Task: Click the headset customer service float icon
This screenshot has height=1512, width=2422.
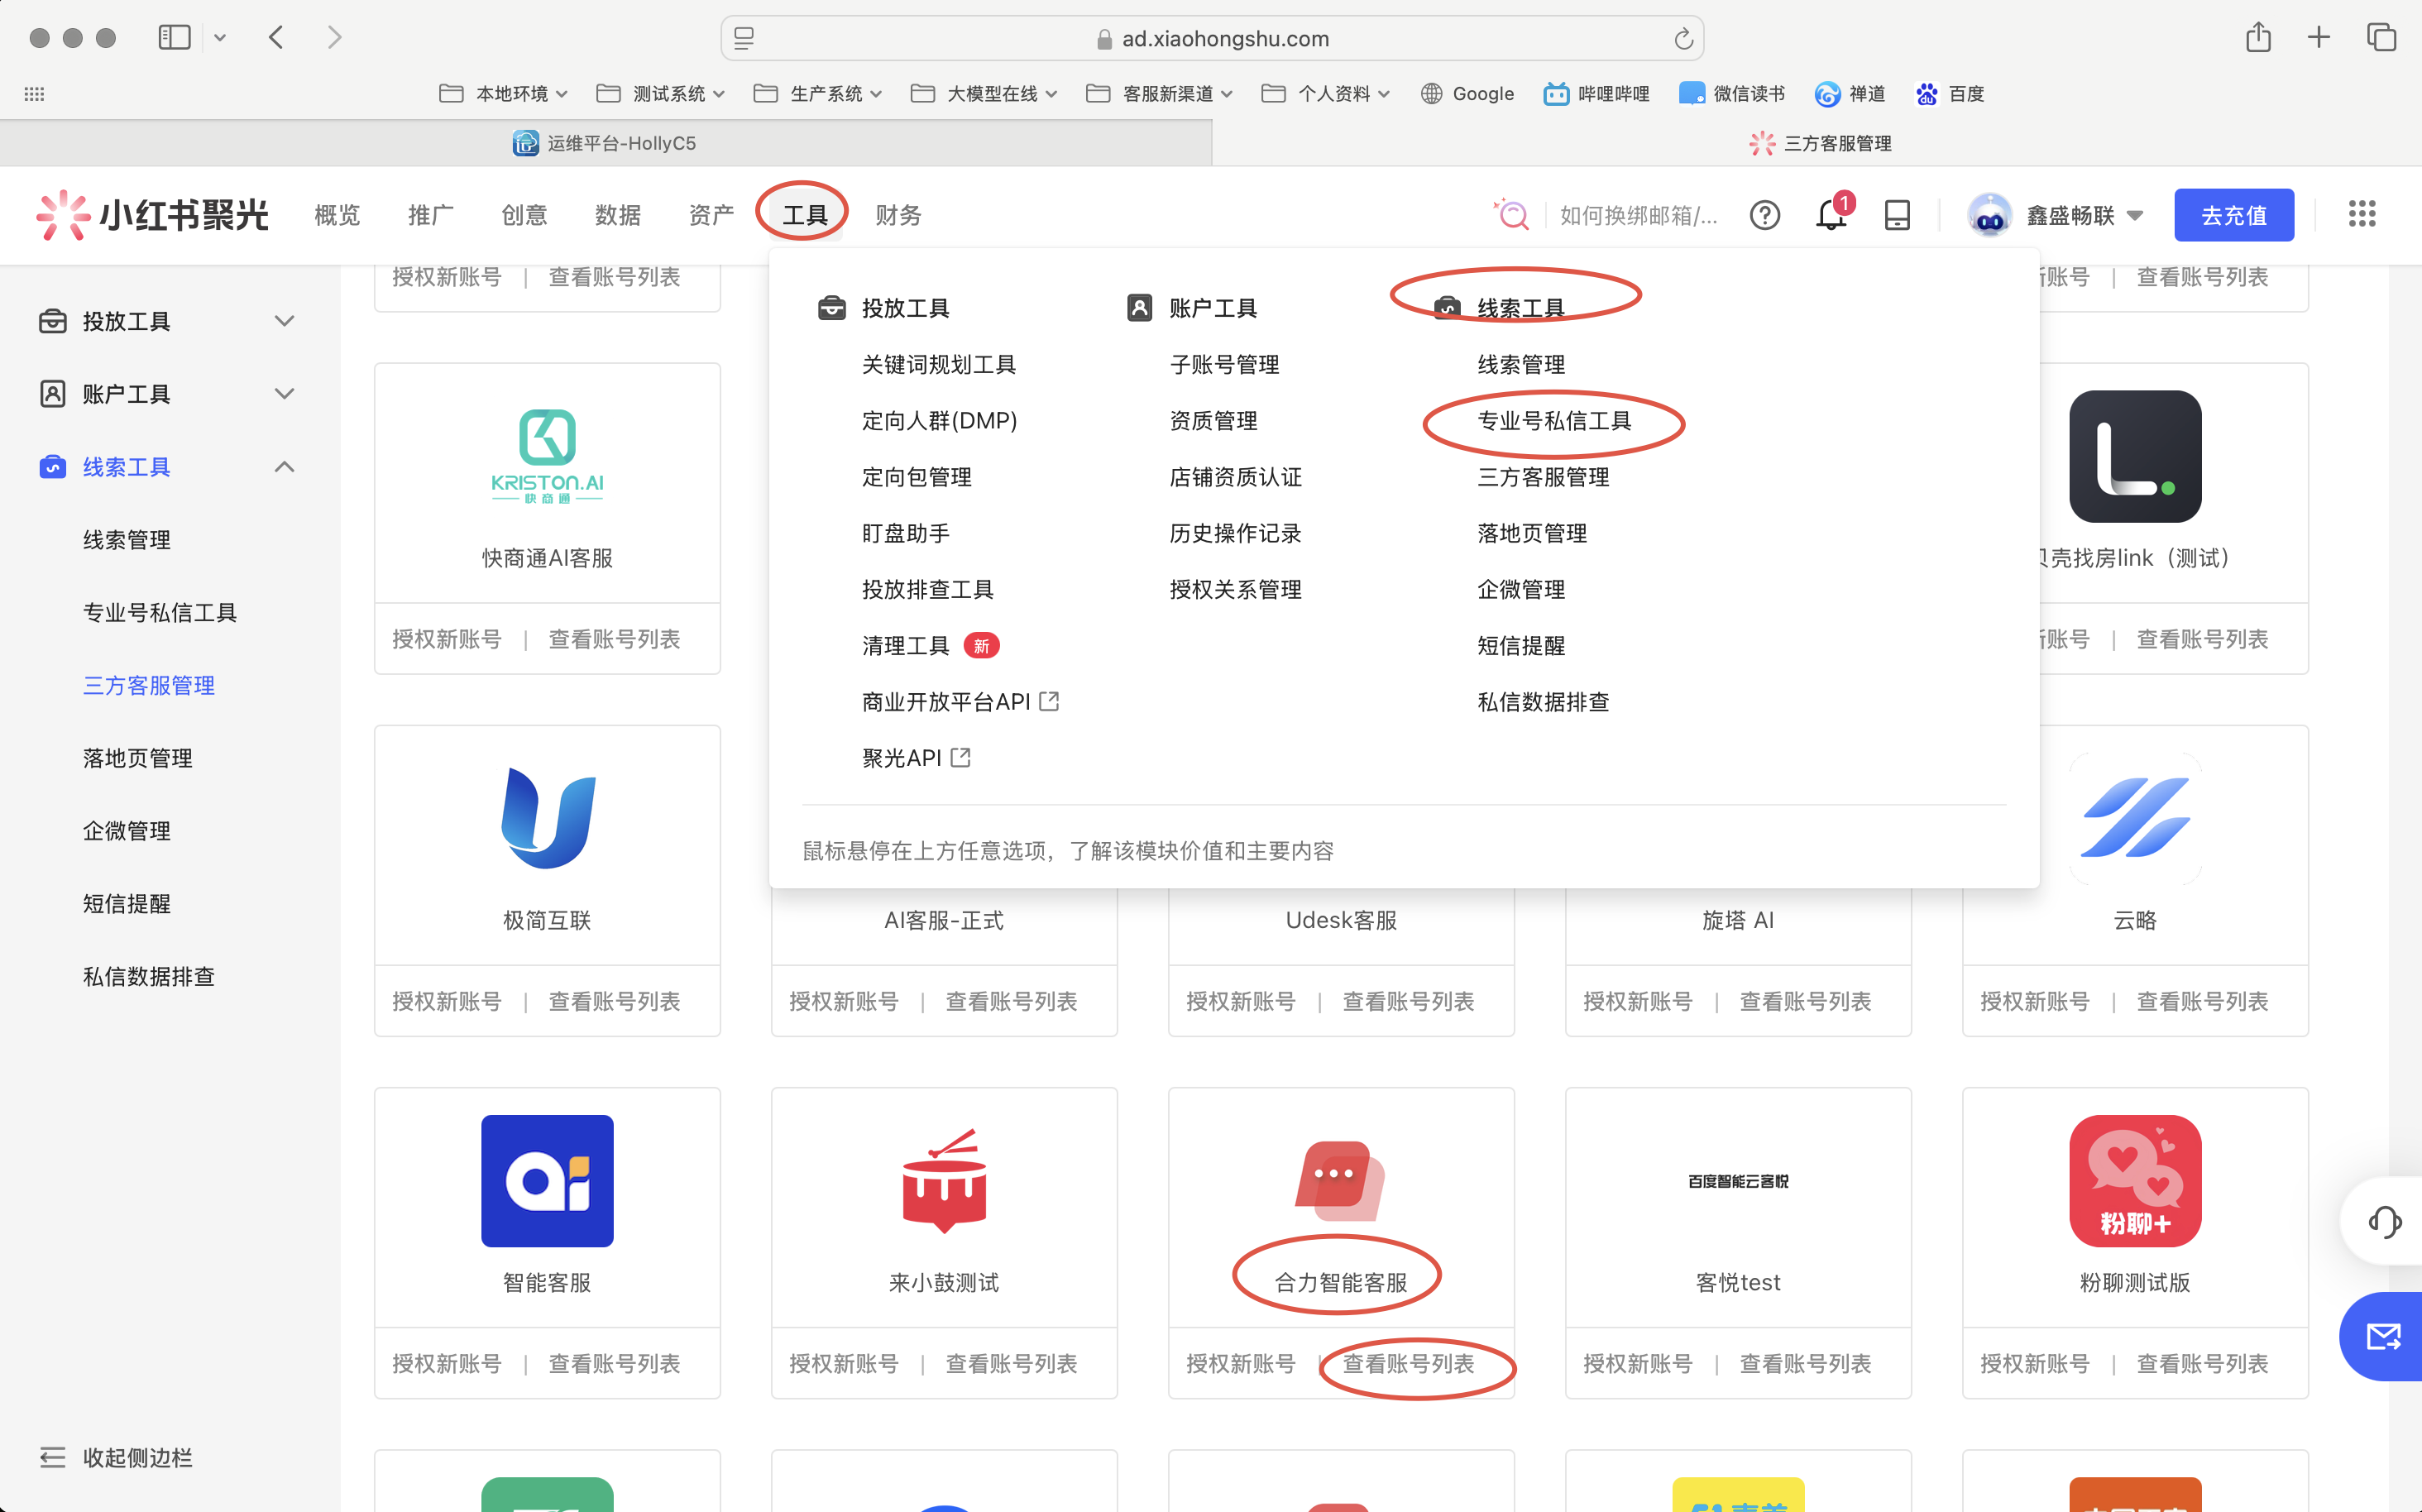Action: point(2384,1221)
